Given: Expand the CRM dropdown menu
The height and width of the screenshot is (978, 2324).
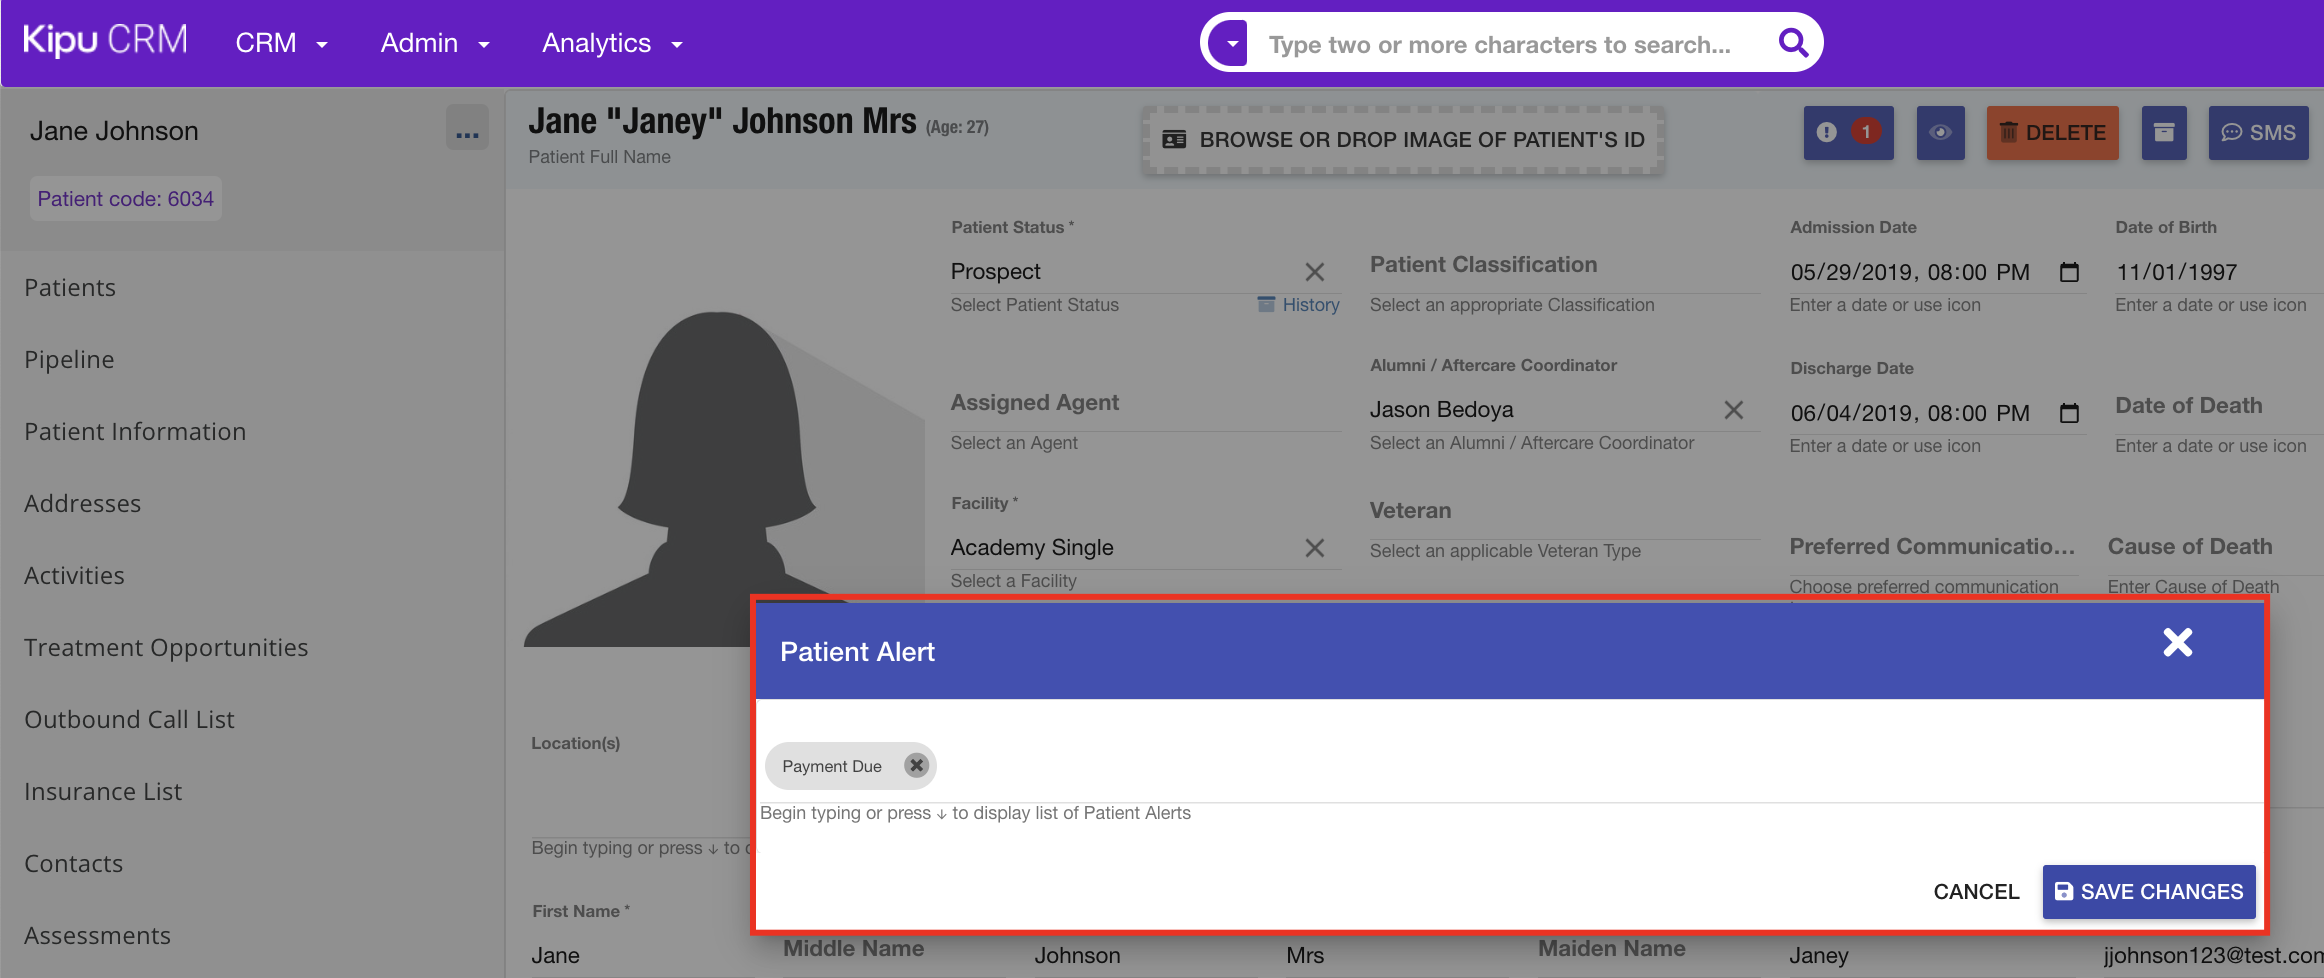Looking at the screenshot, I should pos(281,44).
